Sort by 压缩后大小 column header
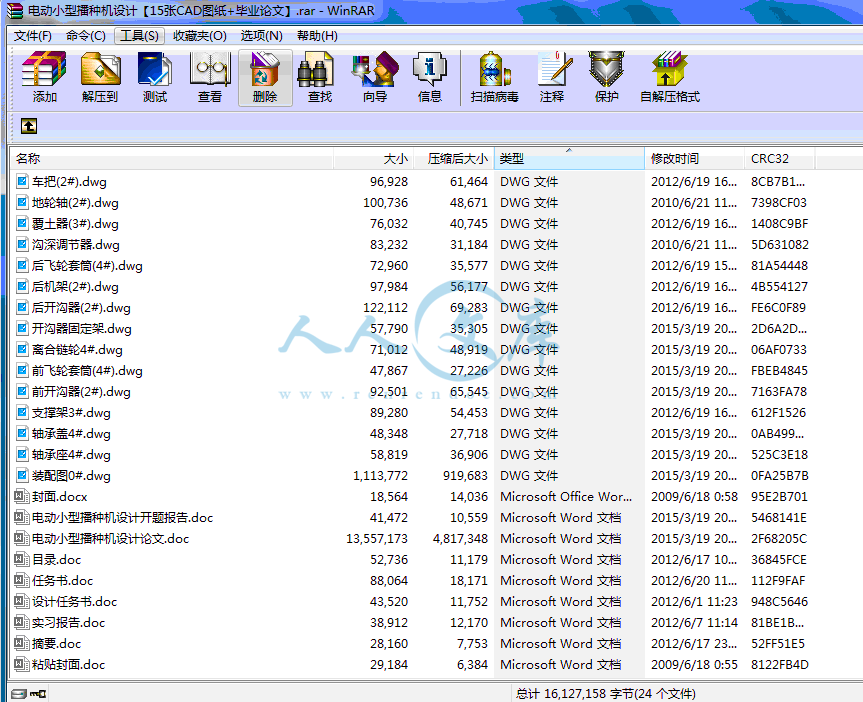The image size is (863, 702). [454, 159]
